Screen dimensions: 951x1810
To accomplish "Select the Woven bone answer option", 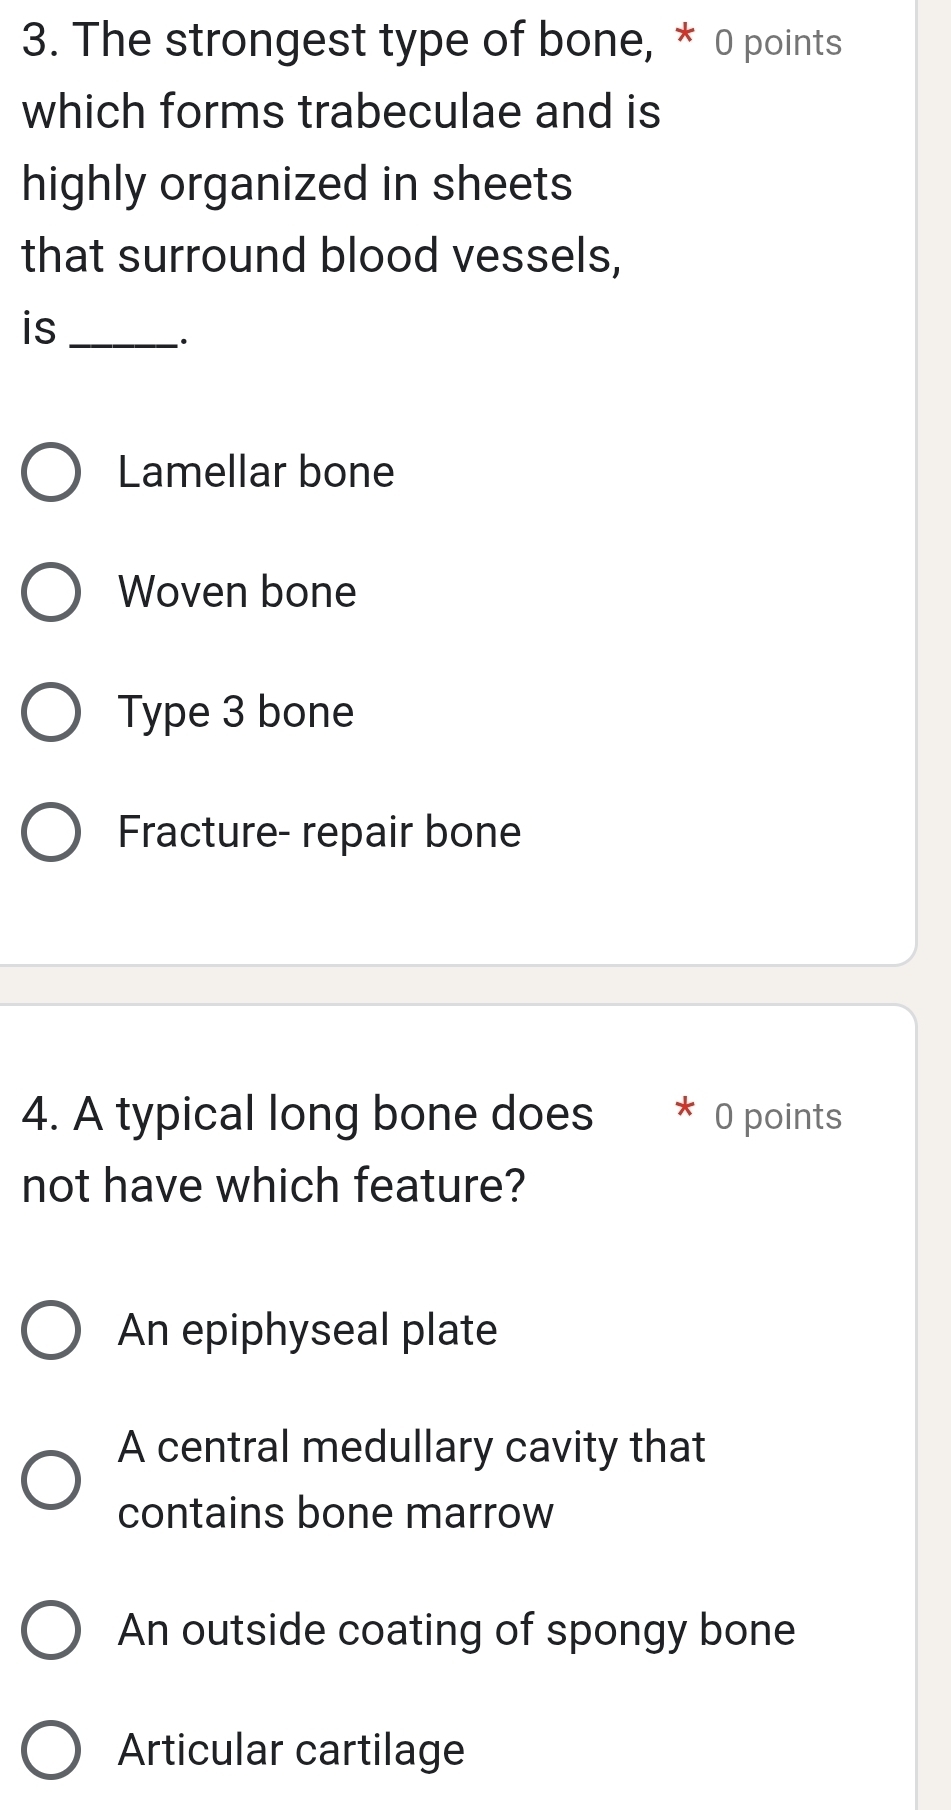I will click(53, 593).
